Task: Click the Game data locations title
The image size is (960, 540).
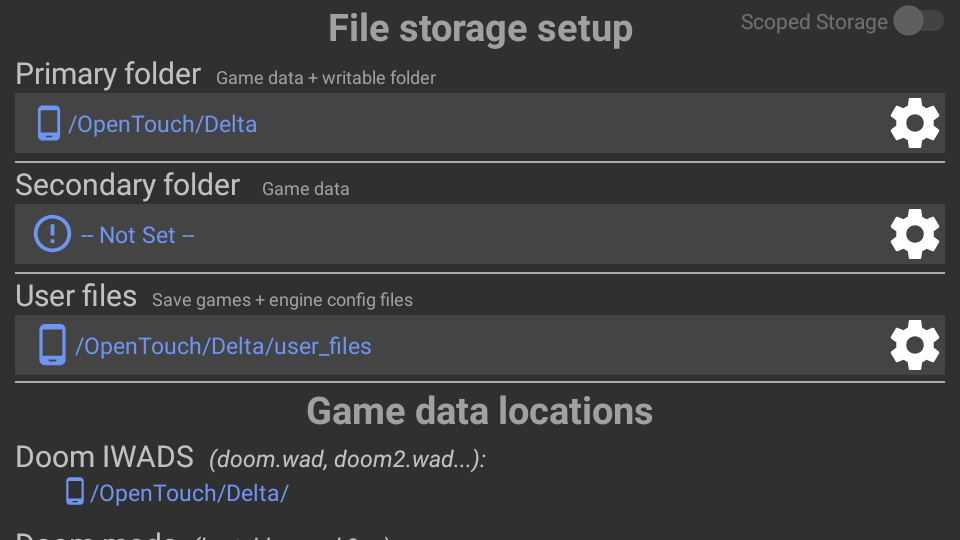Action: (x=479, y=411)
